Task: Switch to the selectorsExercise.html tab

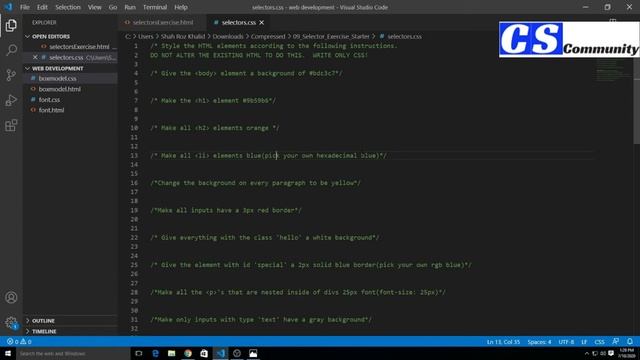Action: [162, 22]
